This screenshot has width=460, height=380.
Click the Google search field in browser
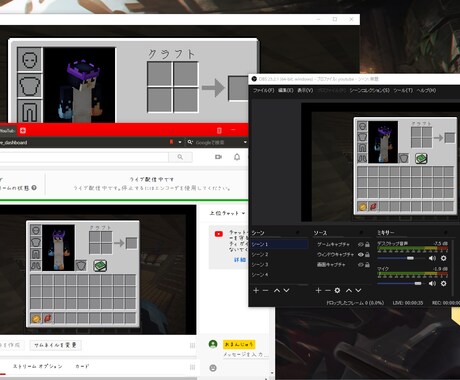point(214,142)
